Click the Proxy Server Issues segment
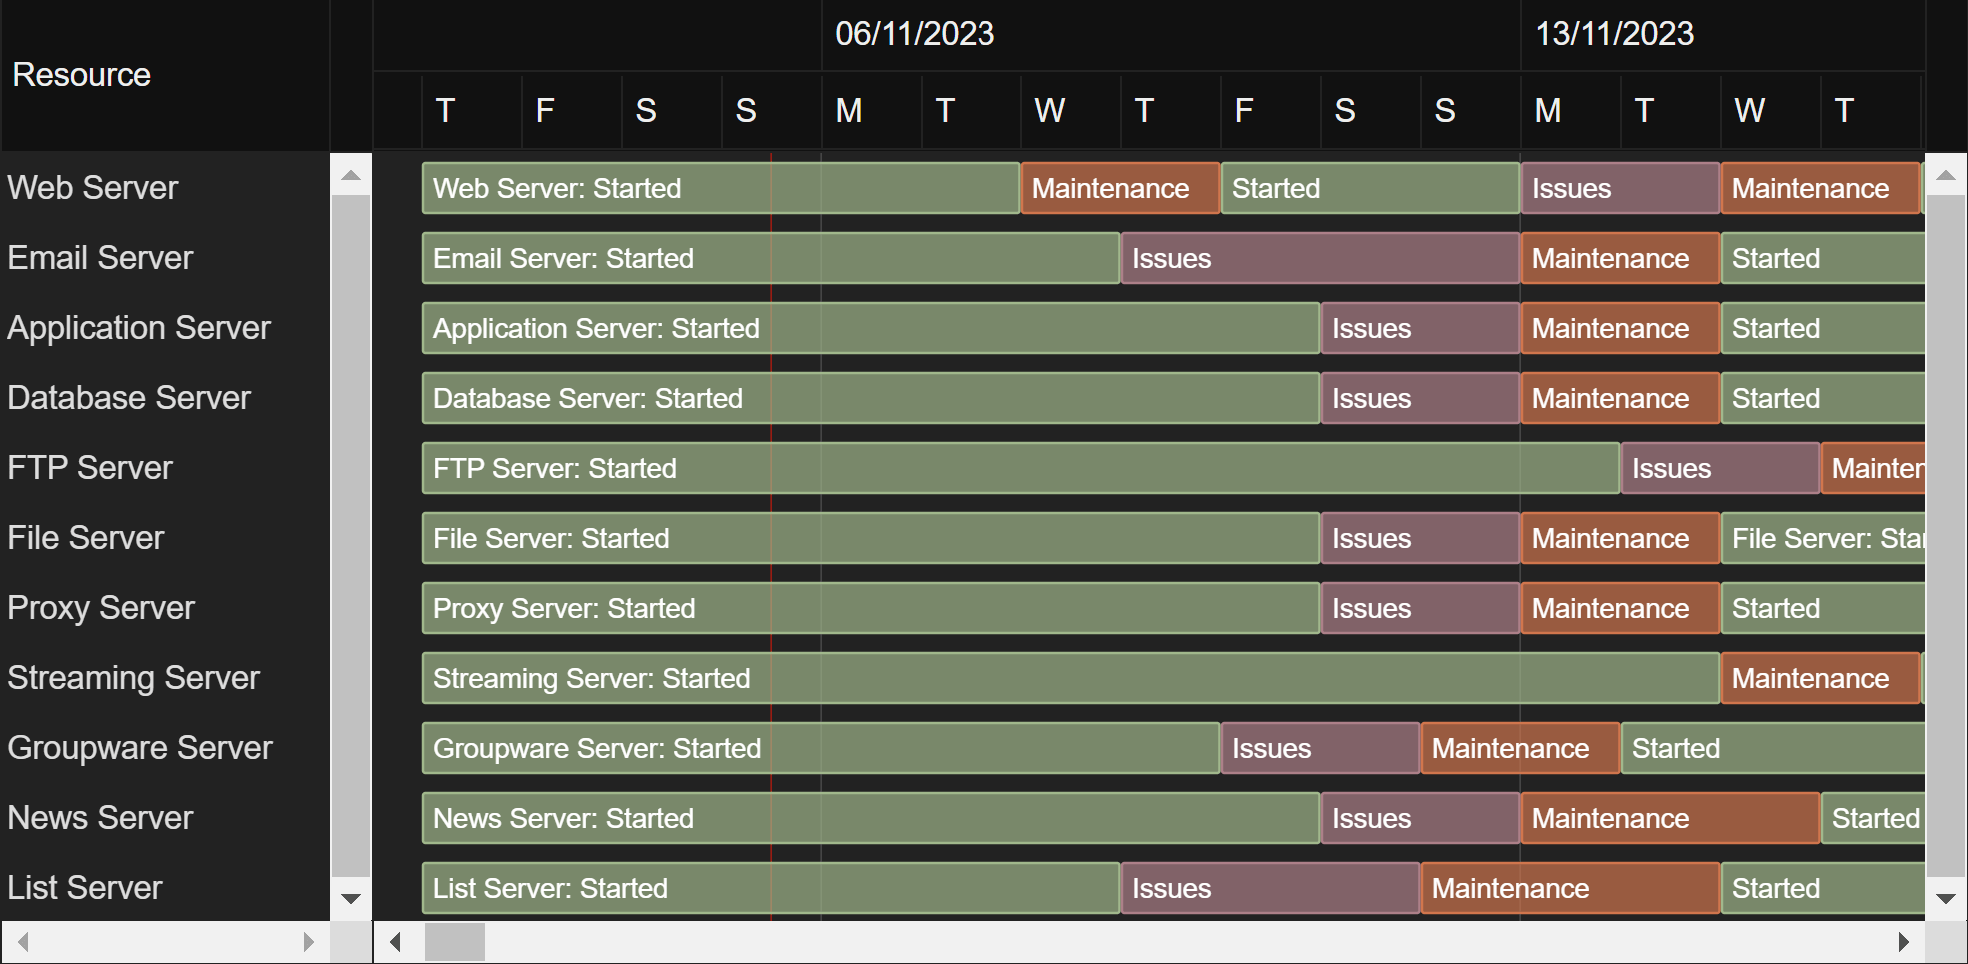This screenshot has height=964, width=1968. click(x=1418, y=608)
